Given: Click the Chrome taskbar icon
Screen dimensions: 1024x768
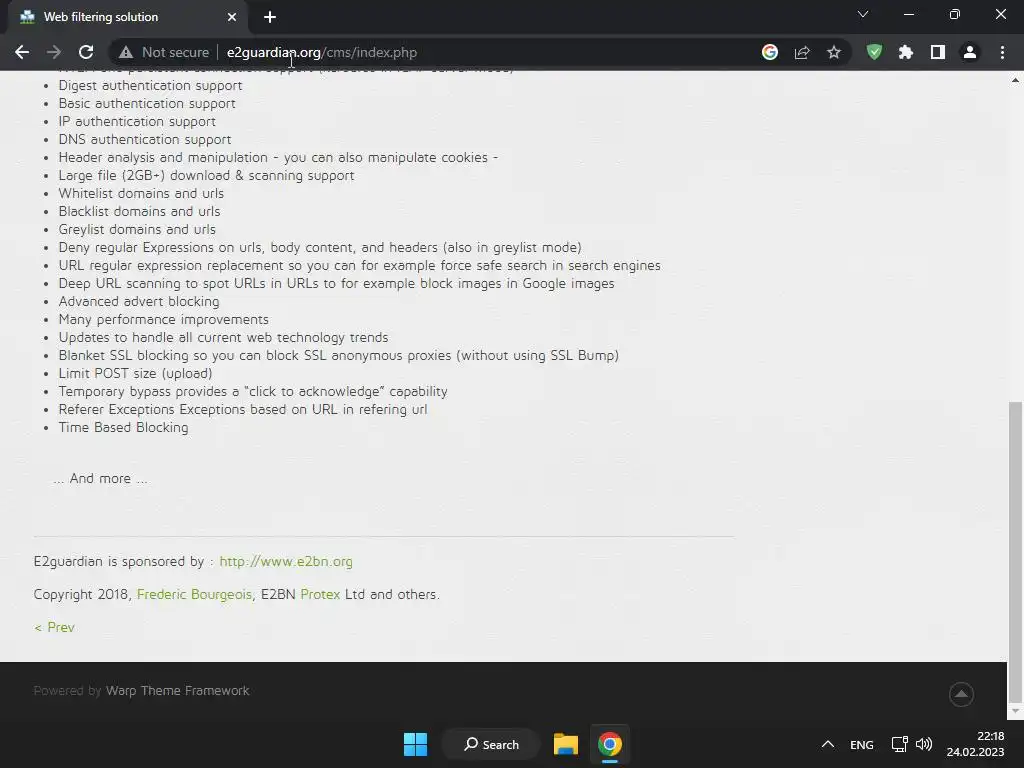Looking at the screenshot, I should [610, 744].
